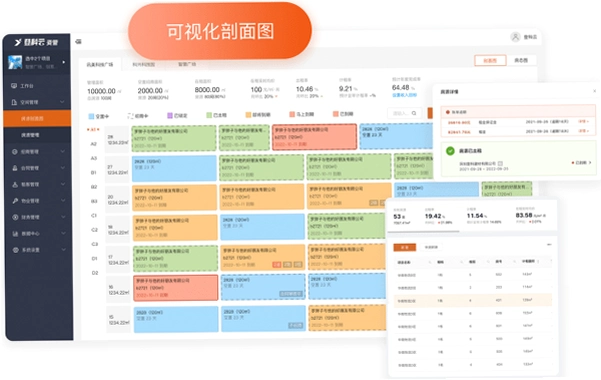601x380 pixels.
Task: Expand the sidebar menu with the circular clock-like icon
Action: click(63, 151)
